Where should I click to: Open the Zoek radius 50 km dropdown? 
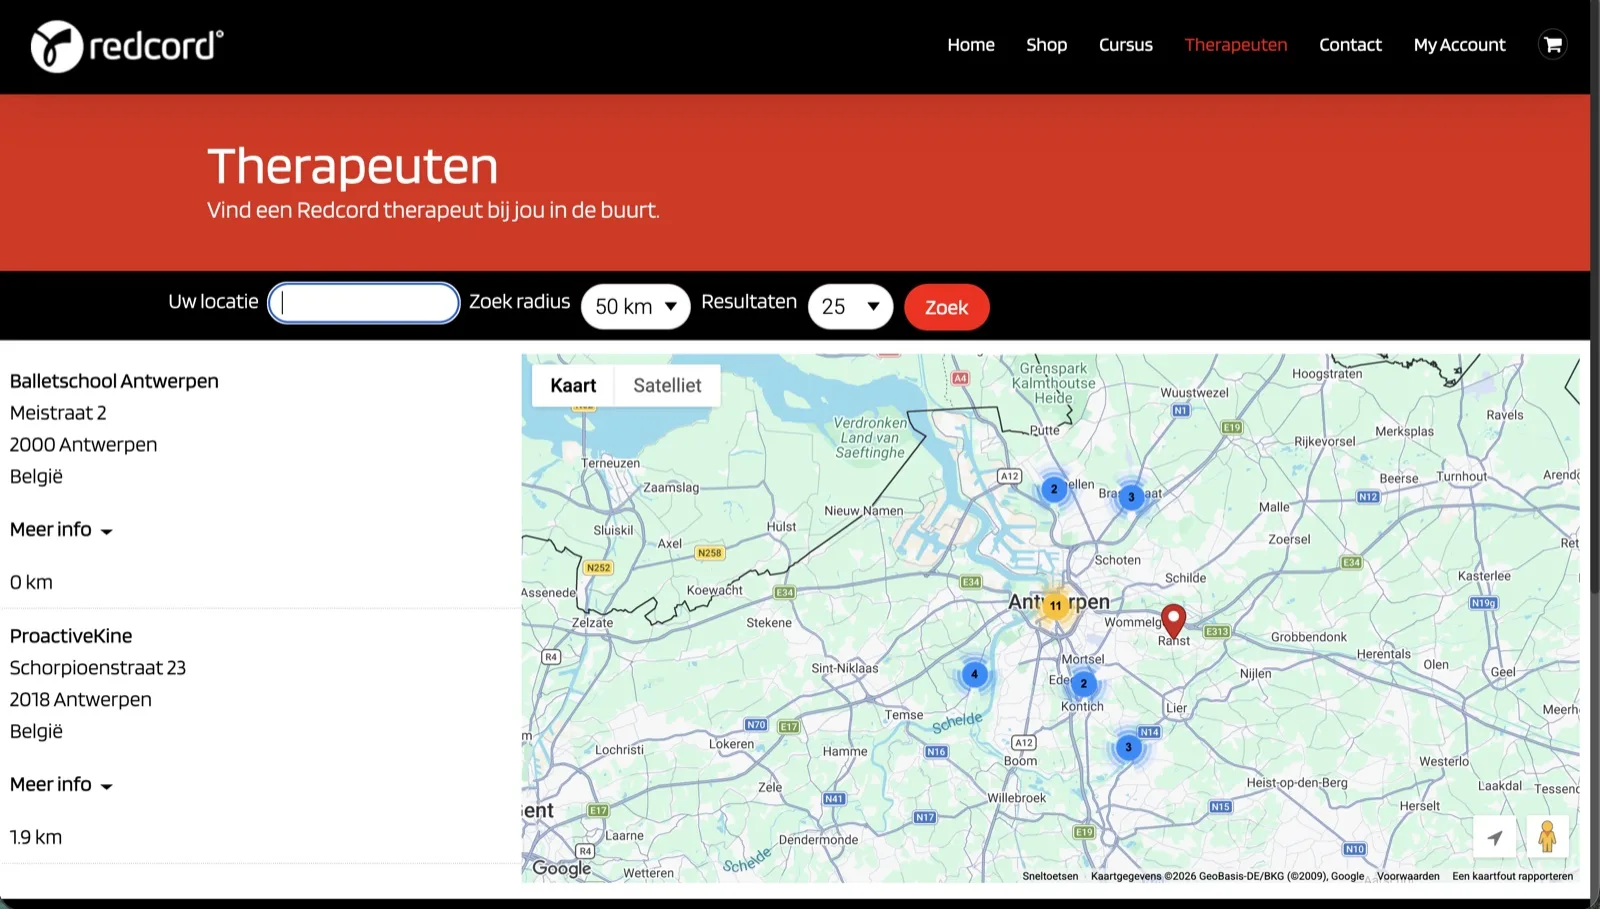pos(636,307)
